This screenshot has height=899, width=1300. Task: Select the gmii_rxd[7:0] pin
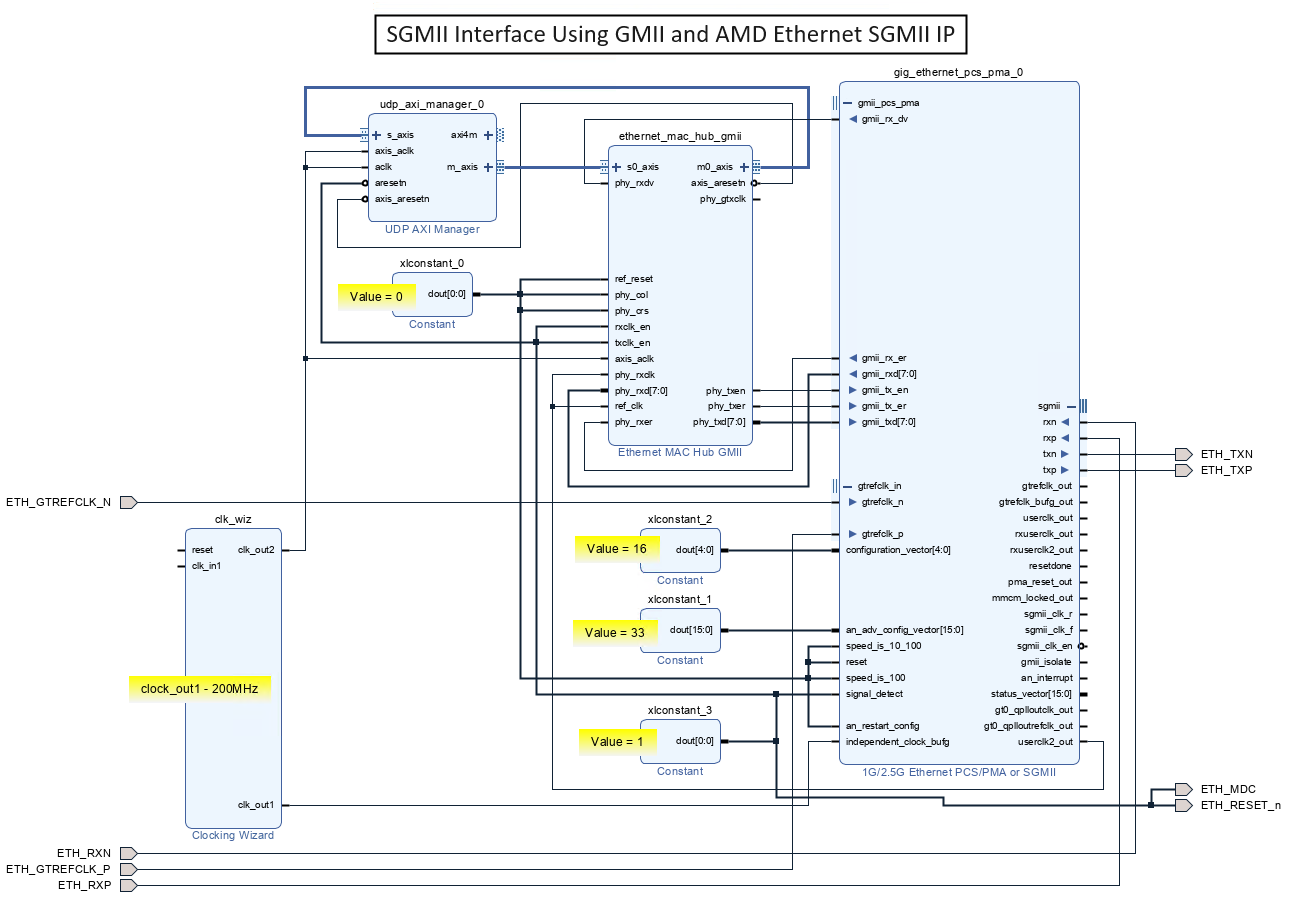(x=888, y=374)
